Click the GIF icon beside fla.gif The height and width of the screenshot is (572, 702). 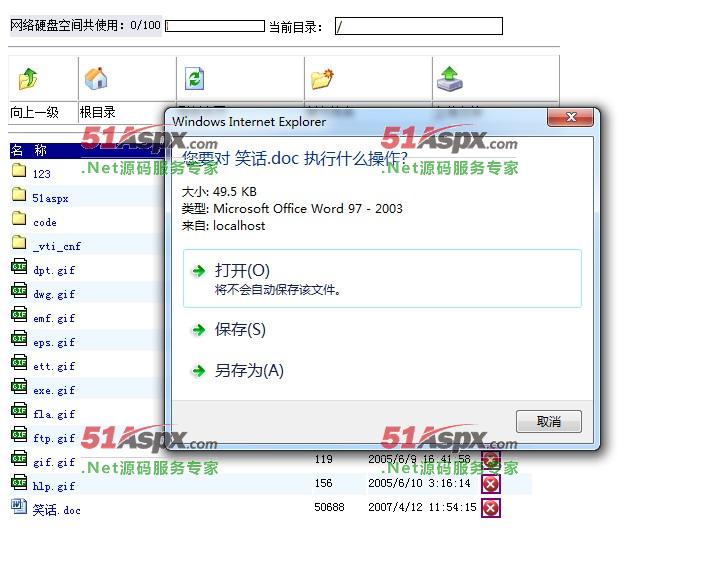[19, 410]
